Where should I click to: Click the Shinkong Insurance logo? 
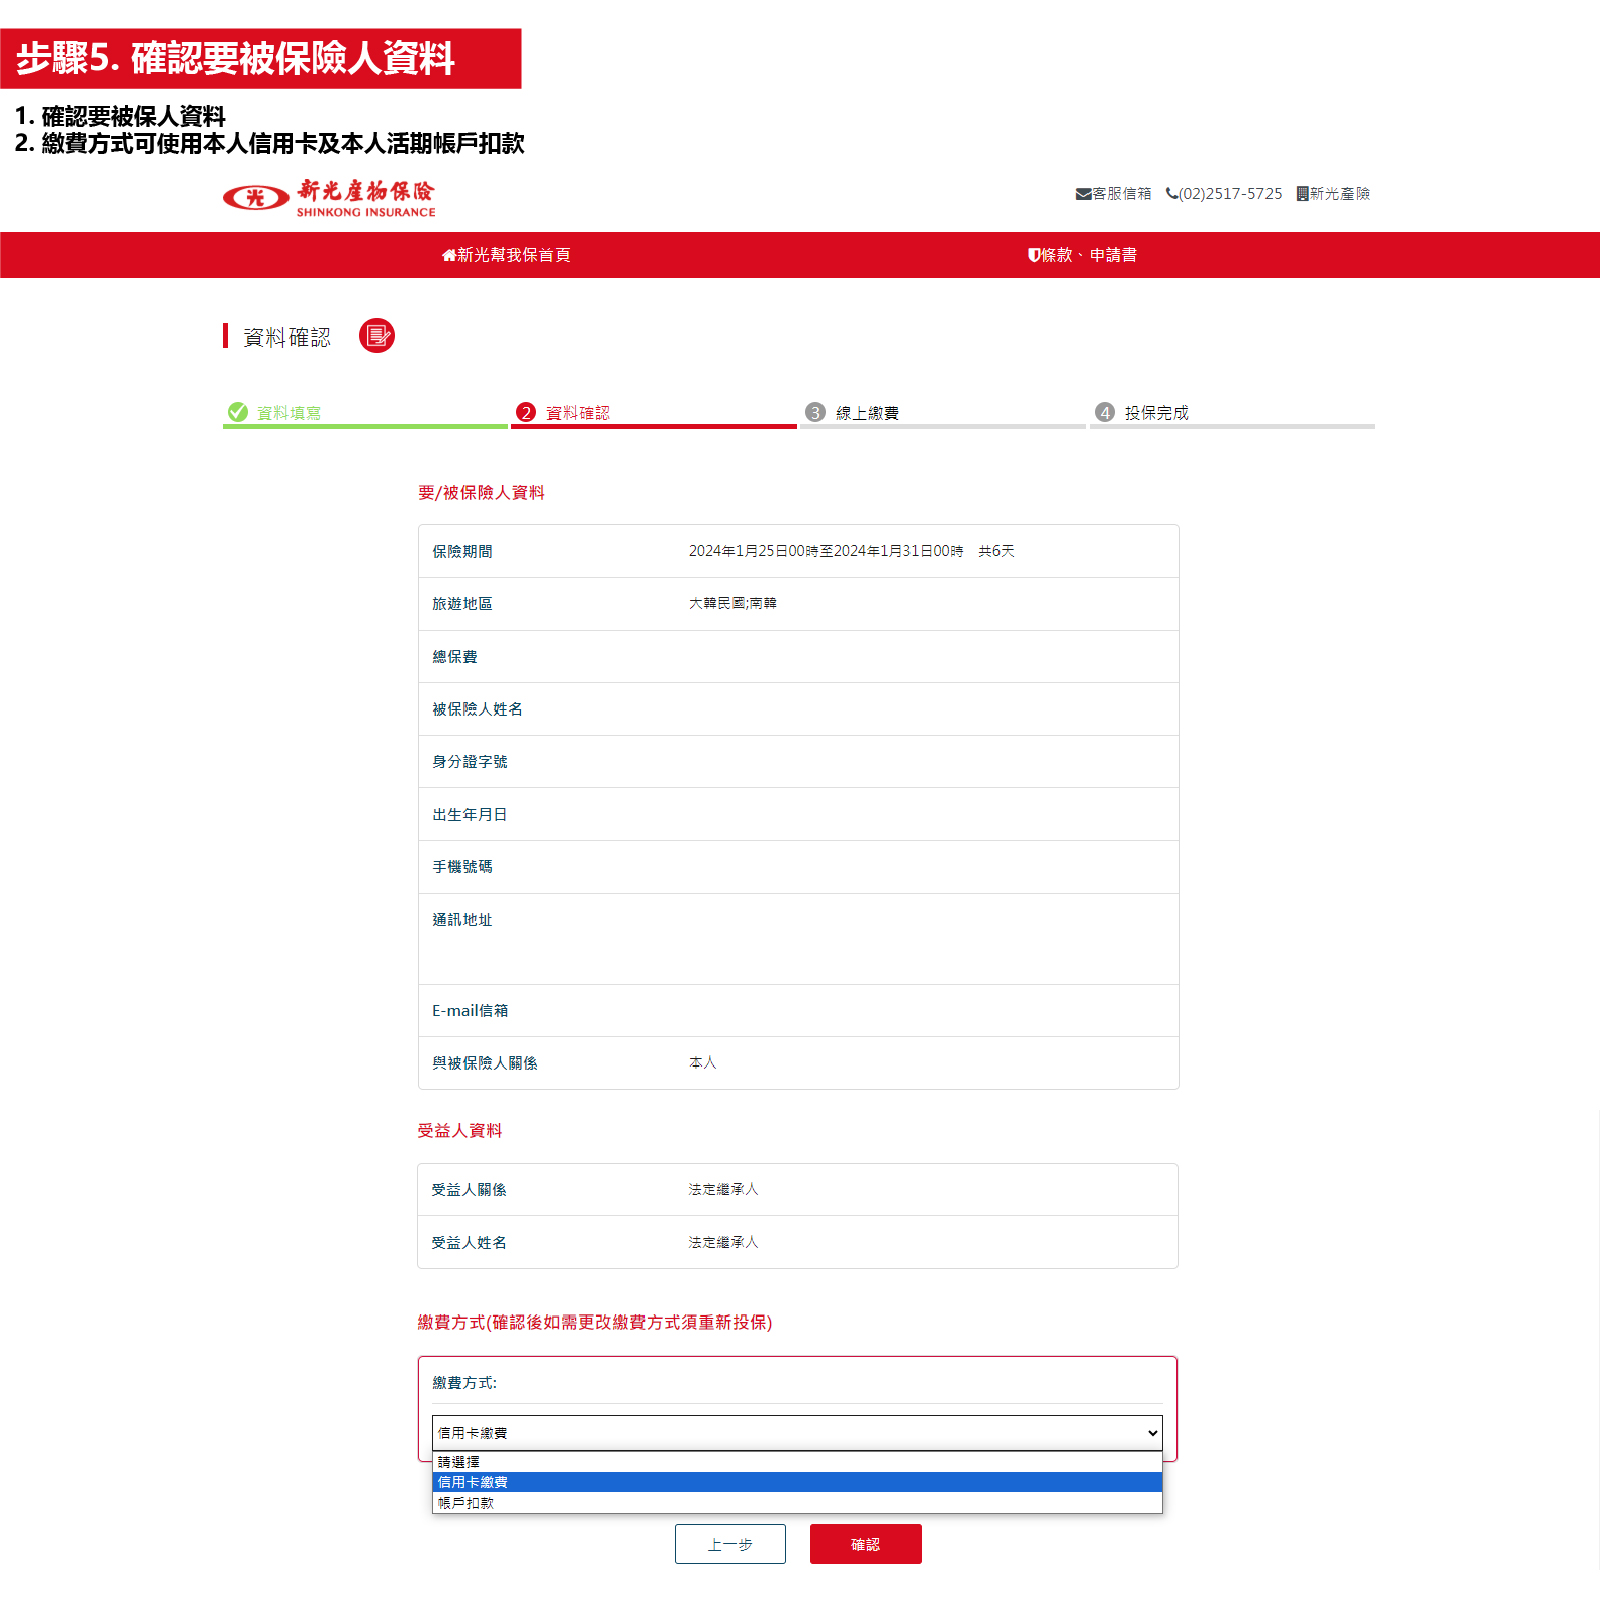(x=329, y=198)
